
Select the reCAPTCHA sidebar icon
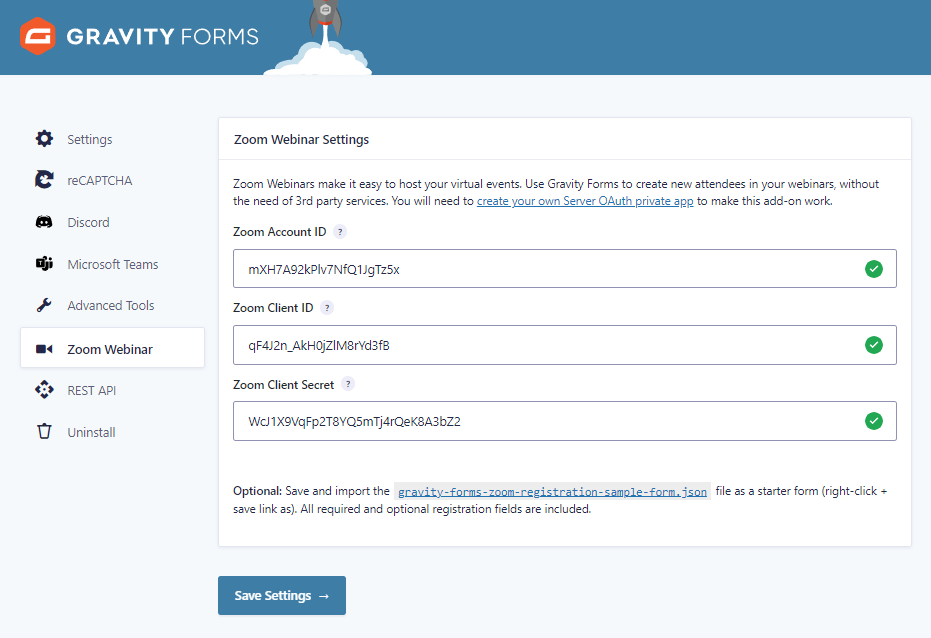coord(45,181)
